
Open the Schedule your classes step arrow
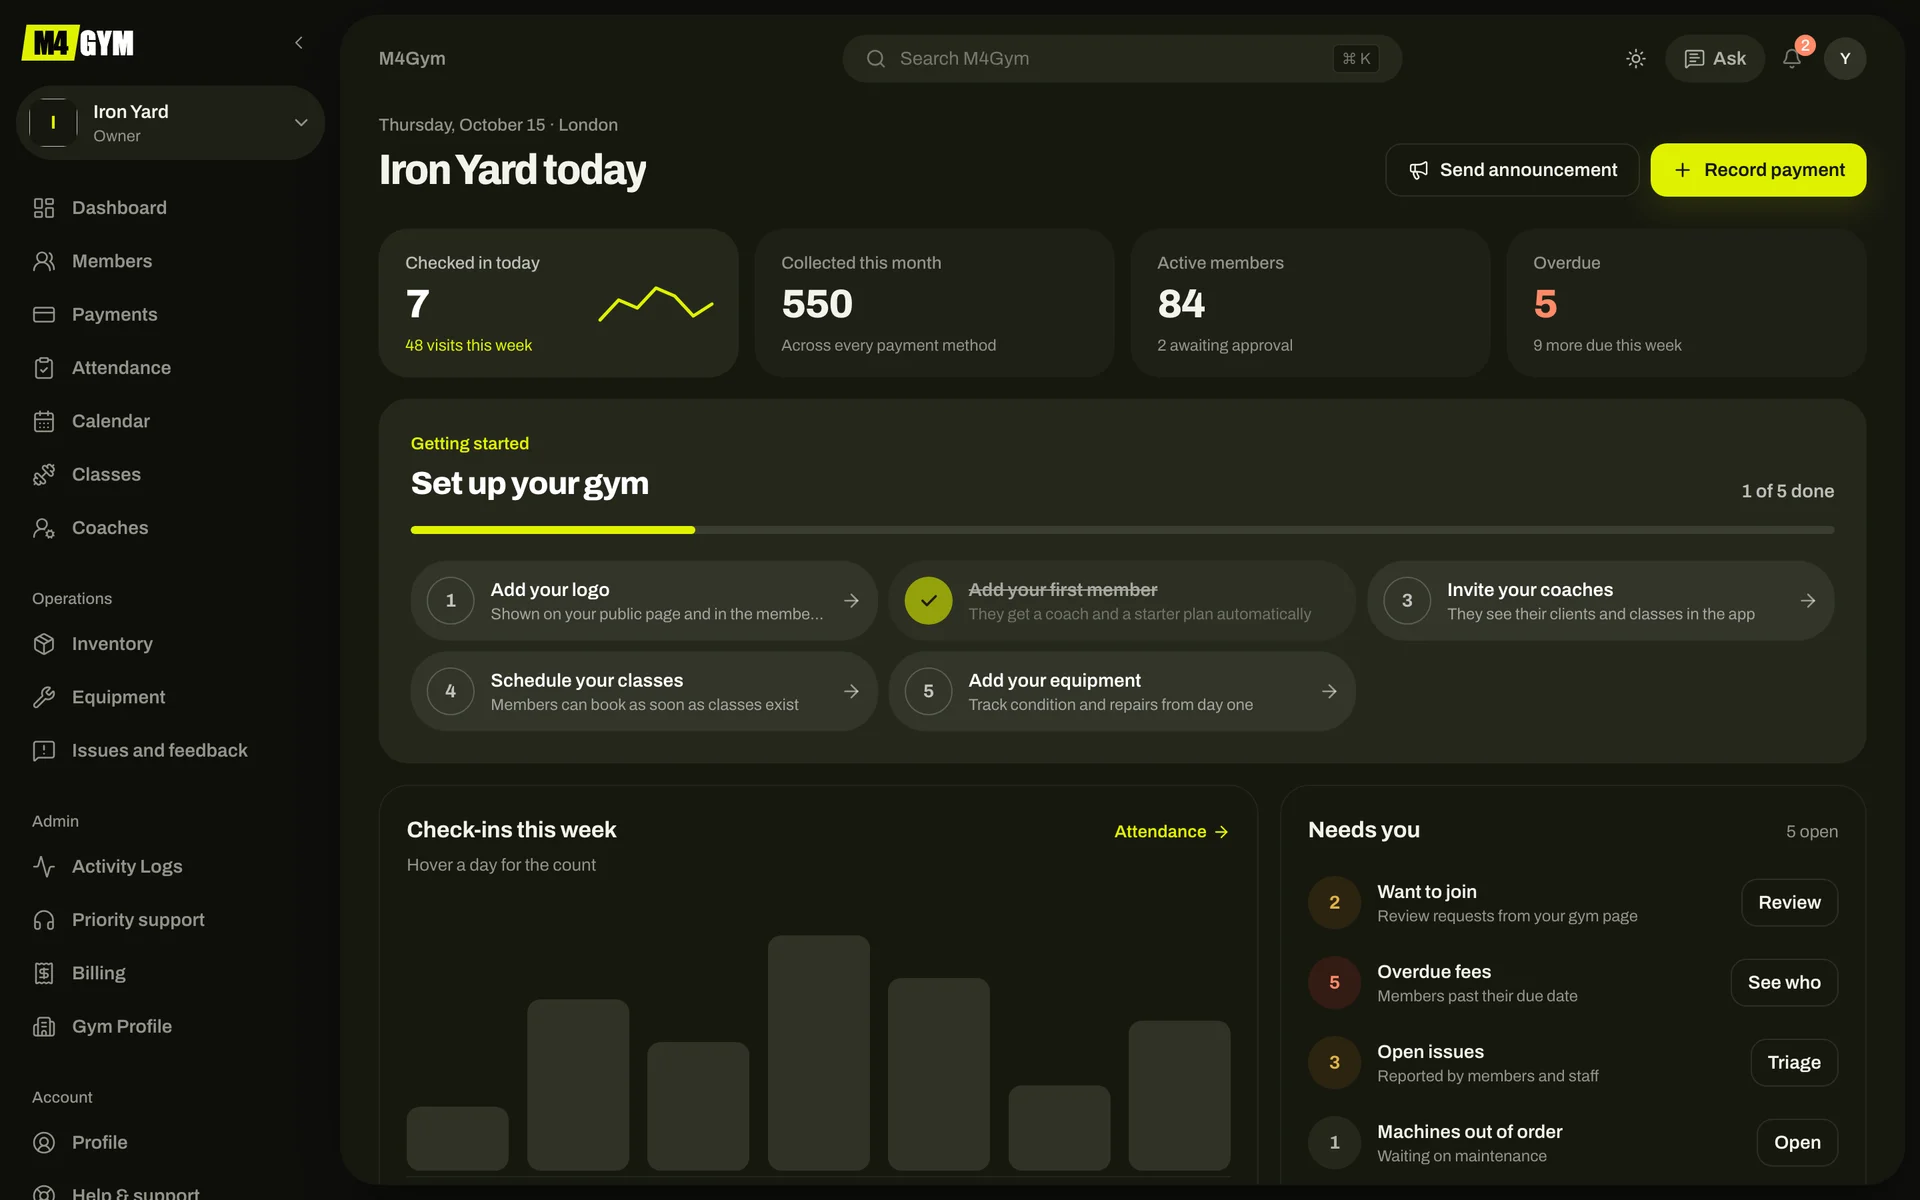(x=851, y=691)
